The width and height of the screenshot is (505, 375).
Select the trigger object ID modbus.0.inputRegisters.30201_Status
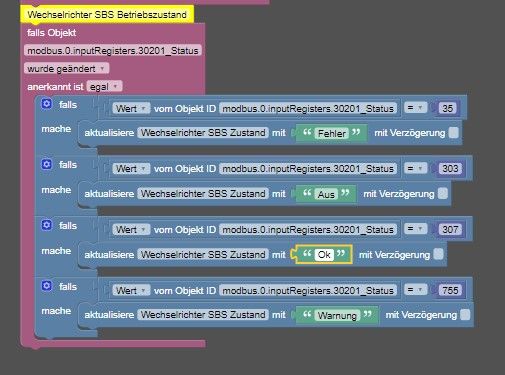coord(113,51)
